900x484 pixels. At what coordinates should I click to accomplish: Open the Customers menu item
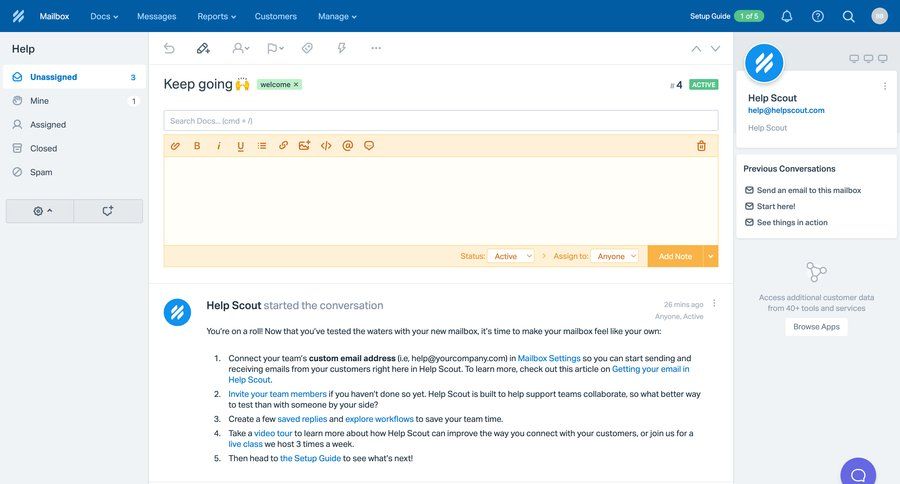coord(276,16)
